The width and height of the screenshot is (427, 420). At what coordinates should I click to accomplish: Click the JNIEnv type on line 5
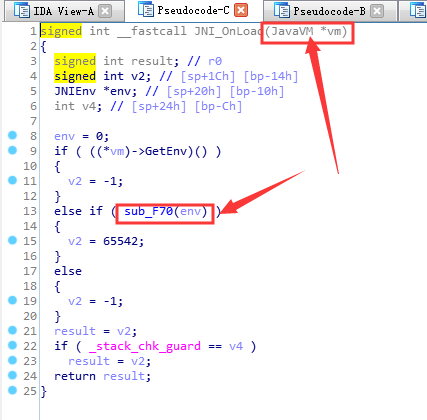click(75, 91)
